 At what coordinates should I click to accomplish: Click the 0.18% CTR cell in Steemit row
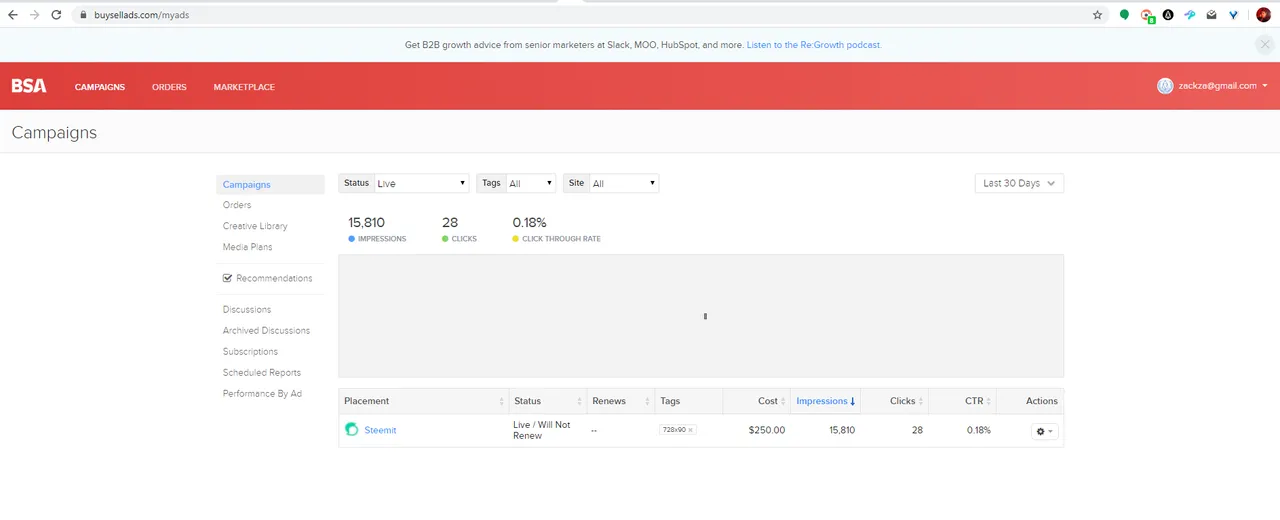(979, 430)
